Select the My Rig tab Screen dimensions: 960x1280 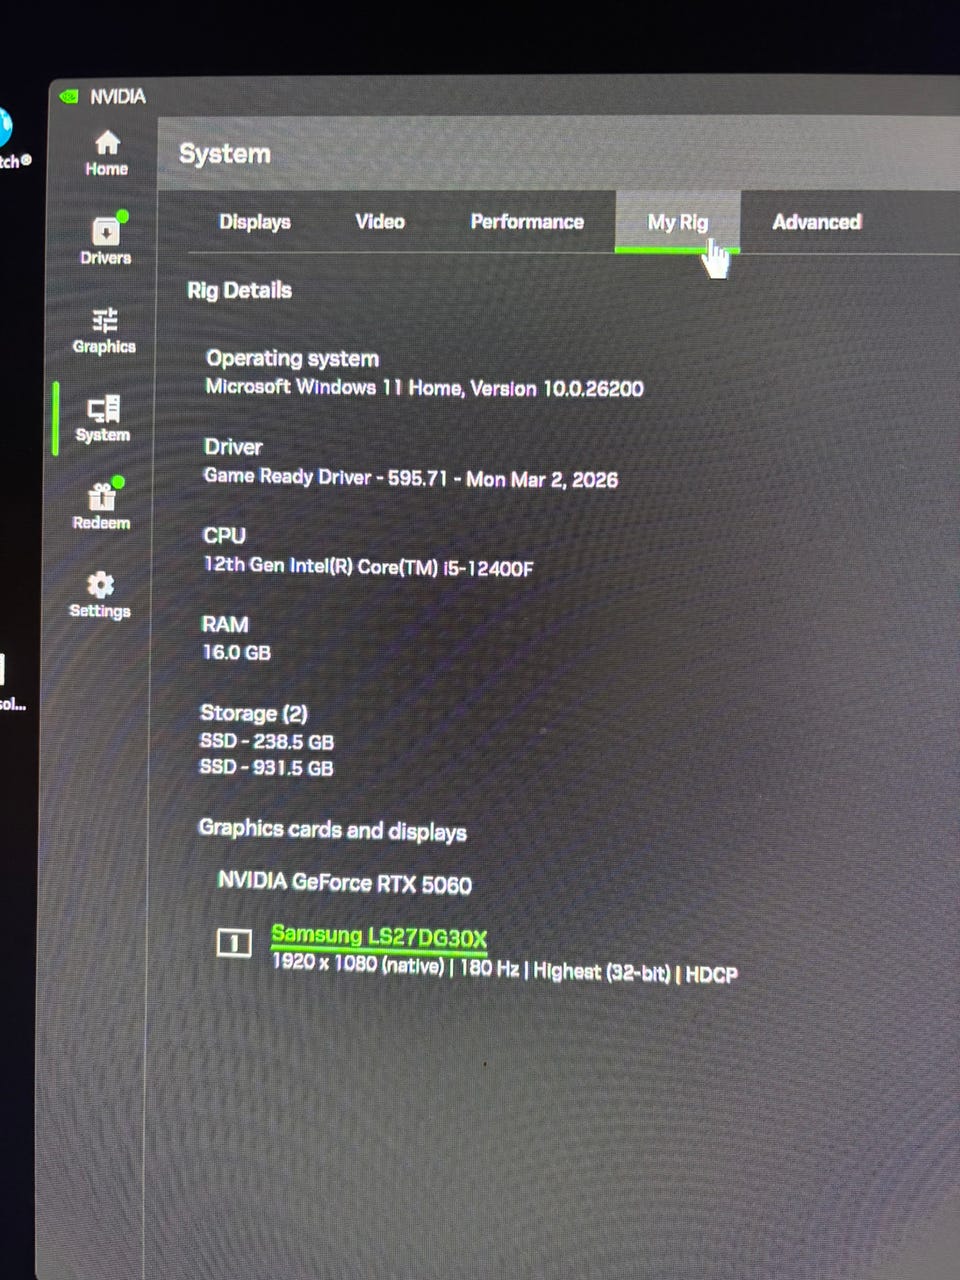coord(677,222)
